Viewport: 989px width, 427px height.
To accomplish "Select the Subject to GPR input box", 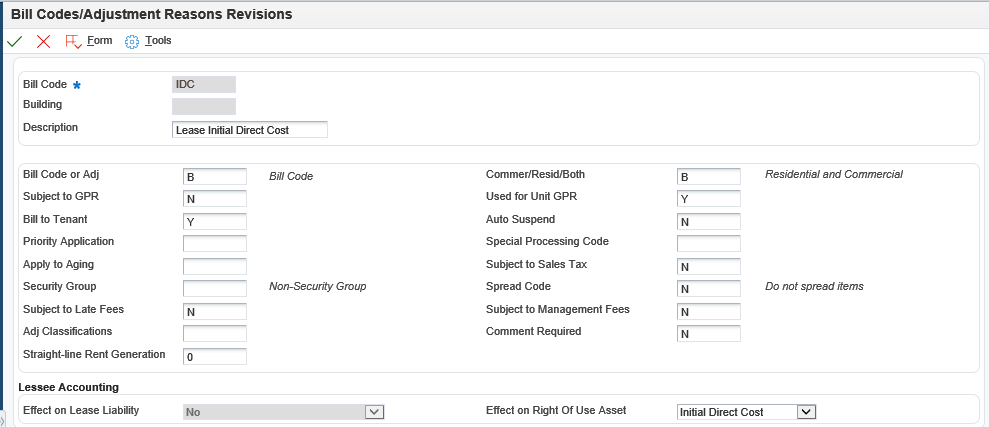I will [x=215, y=198].
